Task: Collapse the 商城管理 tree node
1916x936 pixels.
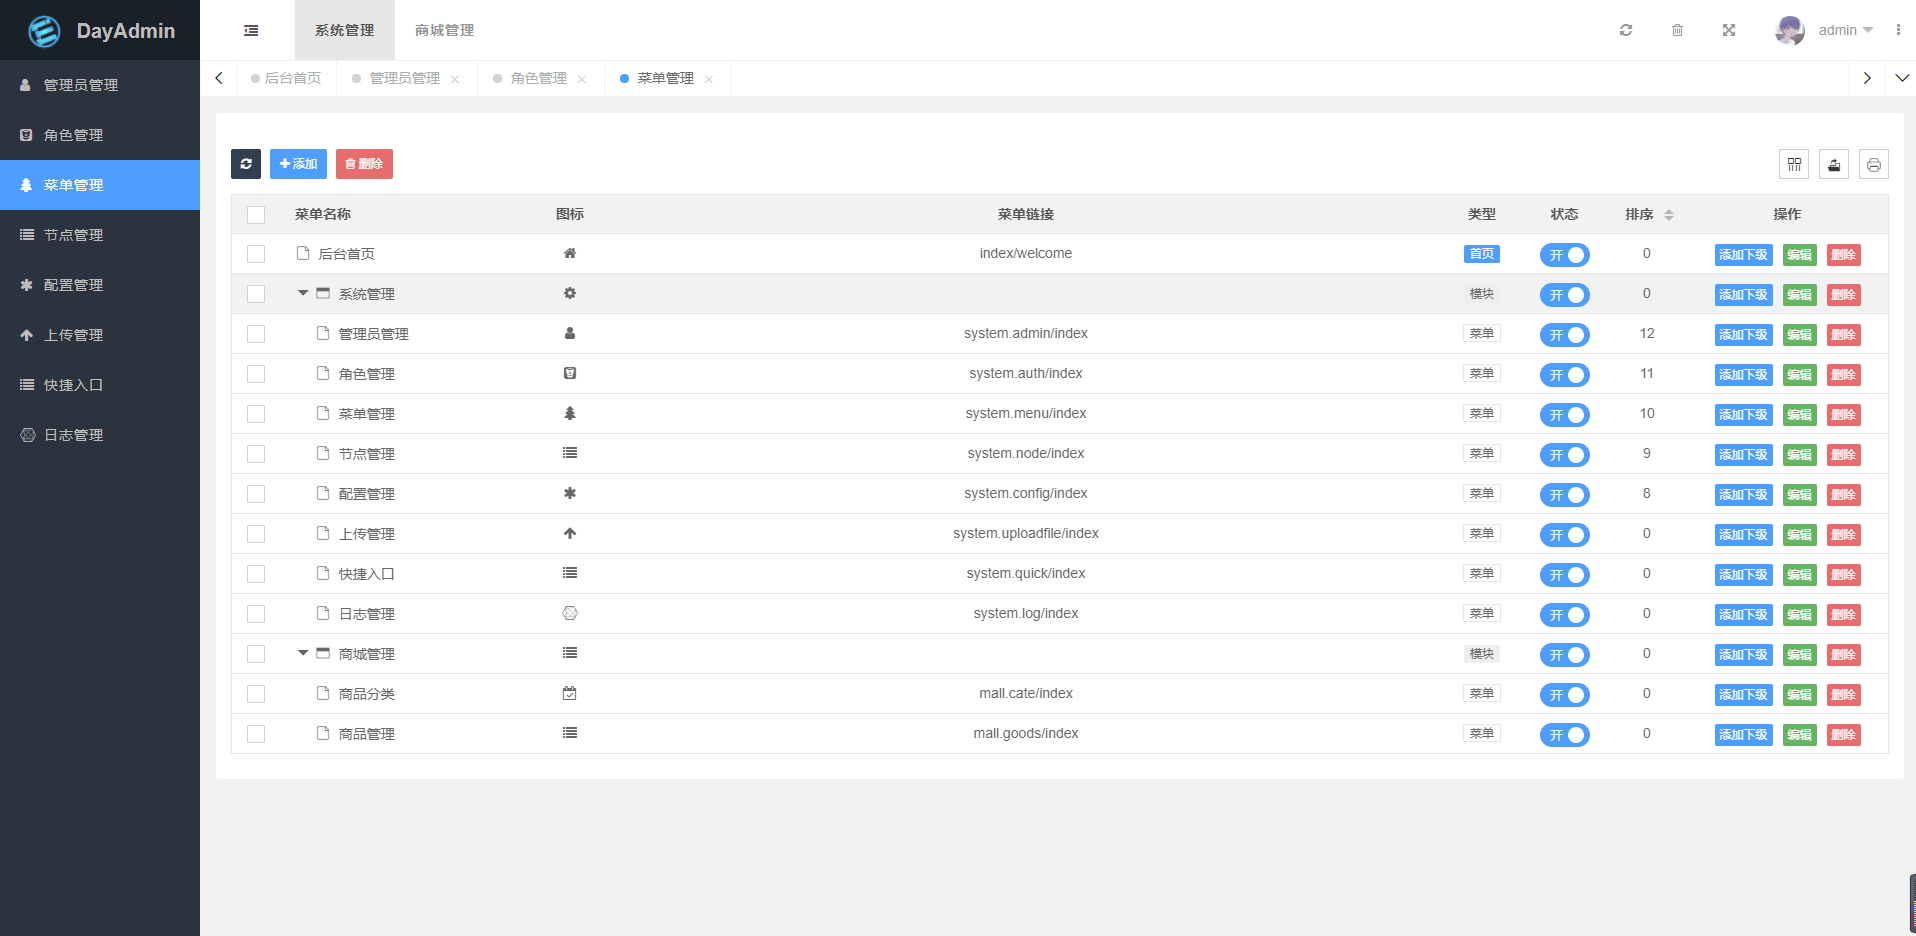Action: (x=303, y=653)
